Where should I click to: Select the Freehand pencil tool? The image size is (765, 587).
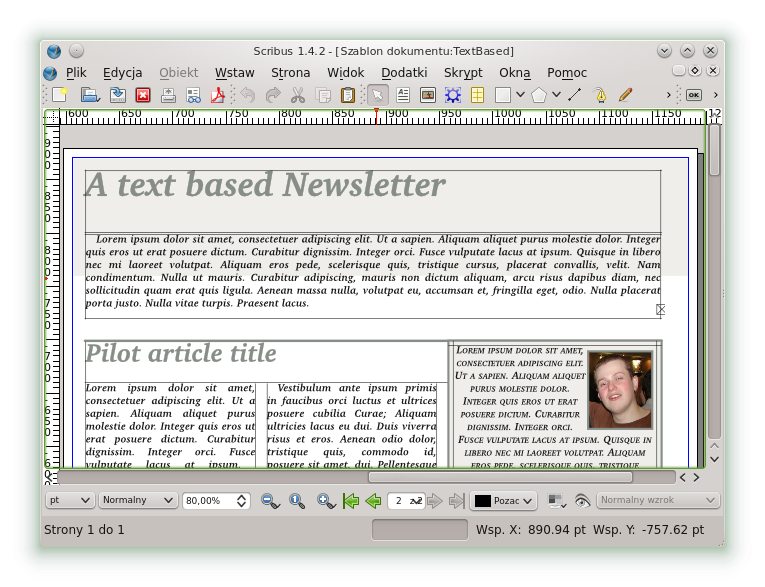626,95
